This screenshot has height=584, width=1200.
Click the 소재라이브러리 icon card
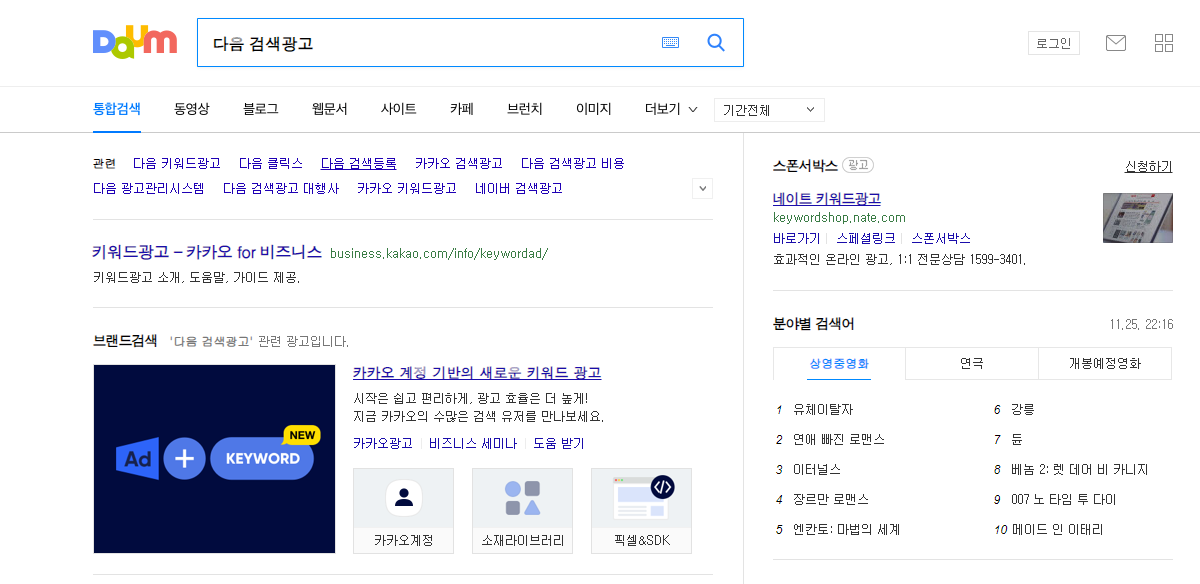coord(523,511)
